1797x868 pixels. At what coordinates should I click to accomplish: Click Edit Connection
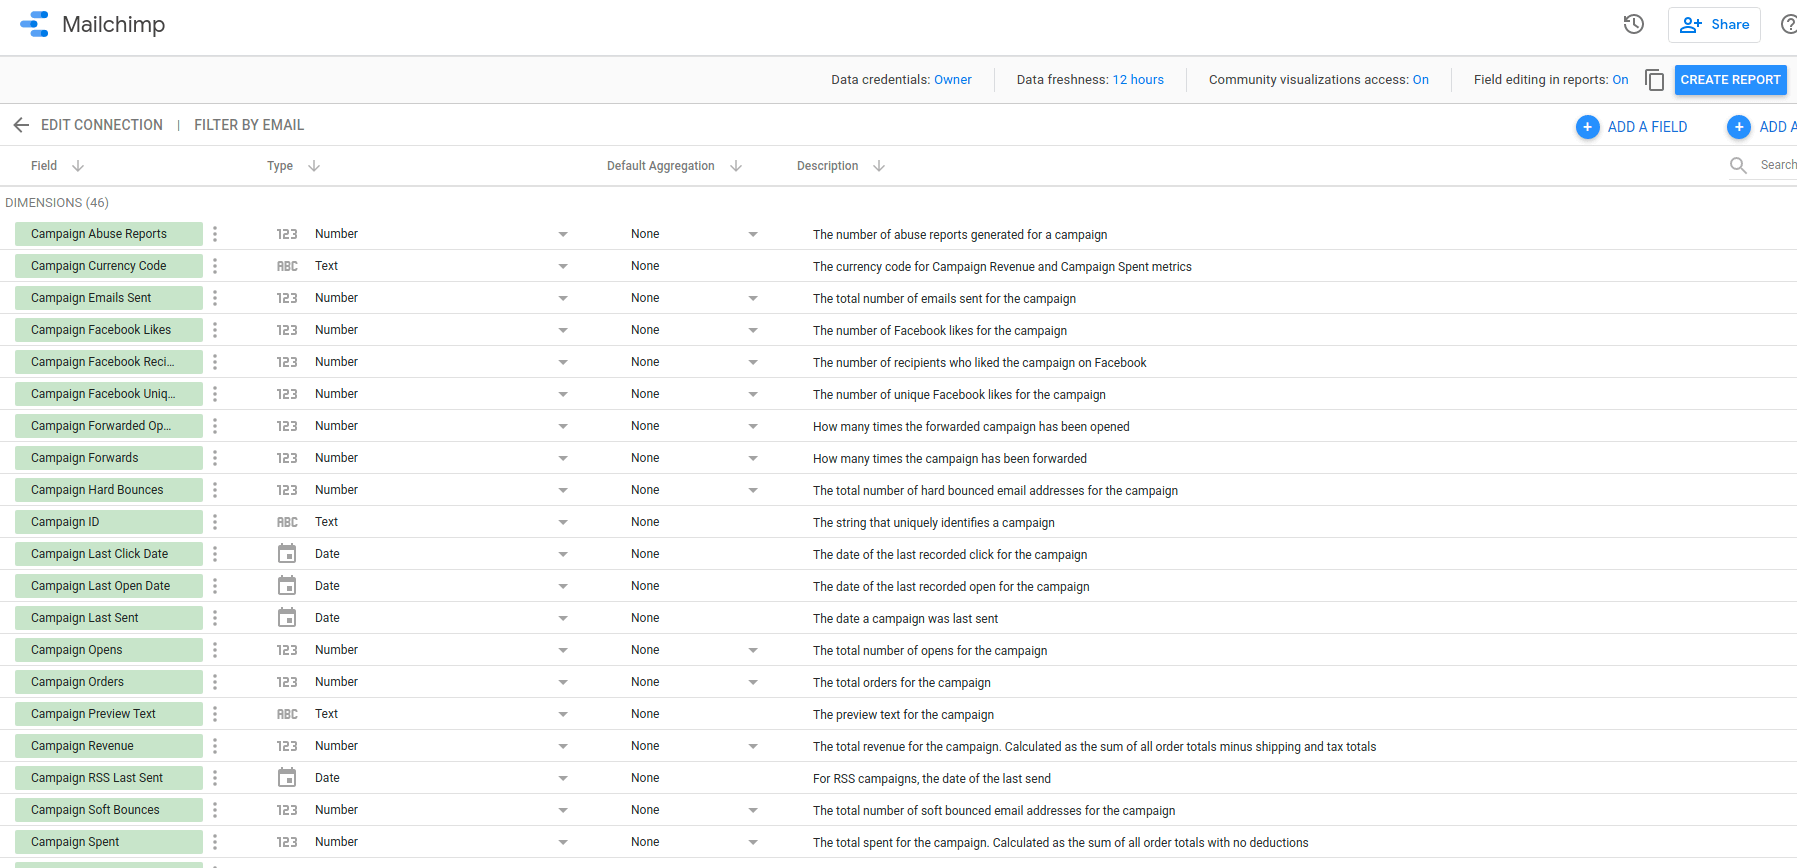pos(102,125)
